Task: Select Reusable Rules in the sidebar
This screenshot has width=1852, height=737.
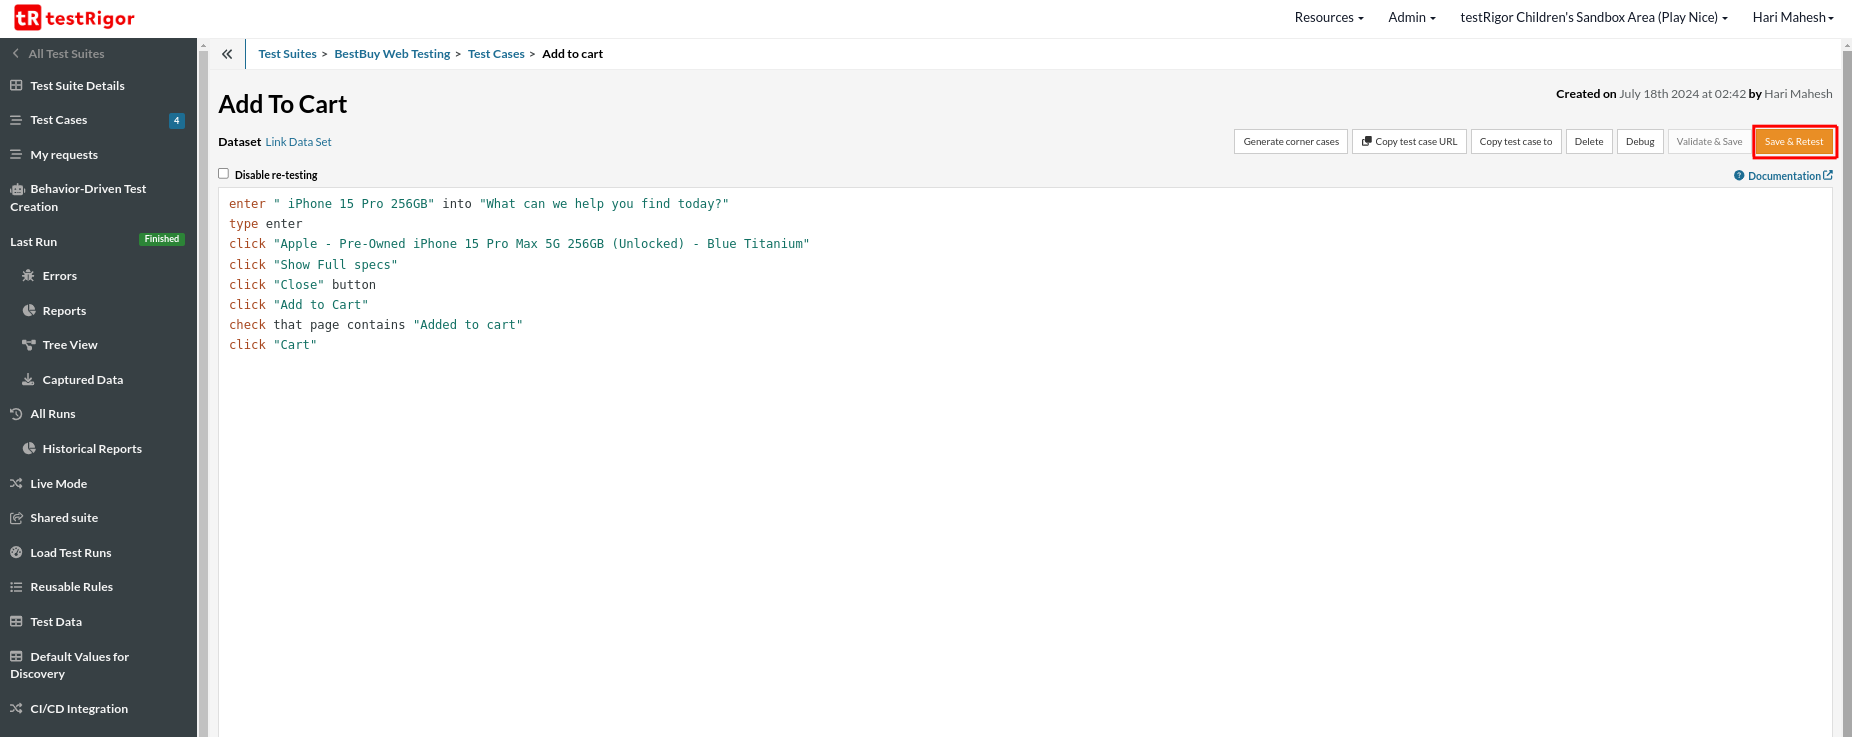Action: click(71, 587)
